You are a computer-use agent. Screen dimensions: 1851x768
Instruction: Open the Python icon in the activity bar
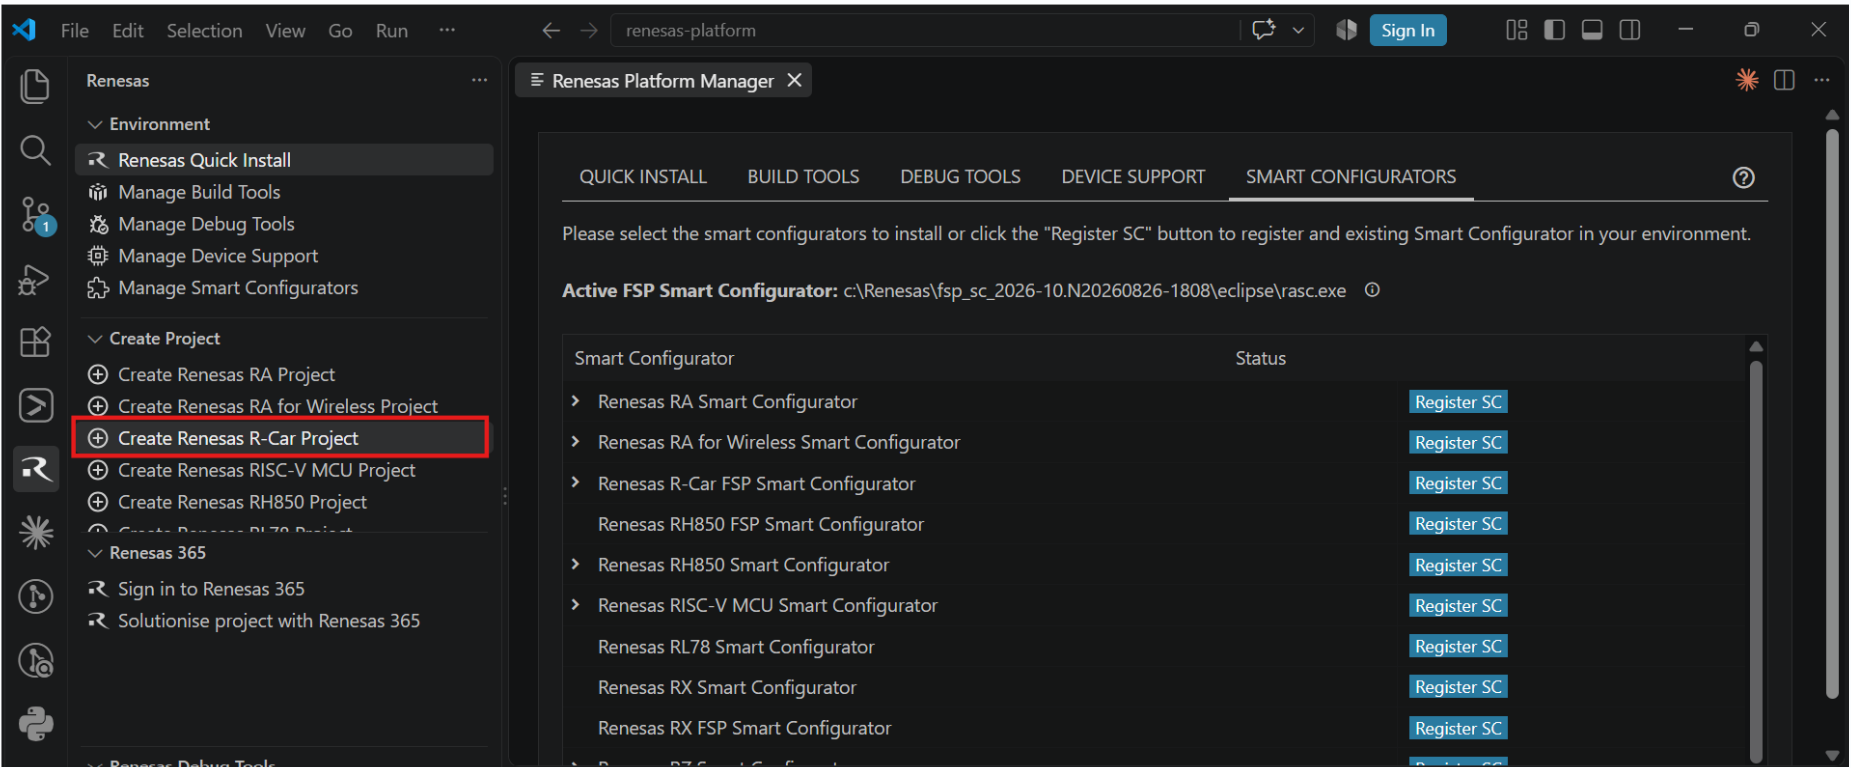[35, 724]
